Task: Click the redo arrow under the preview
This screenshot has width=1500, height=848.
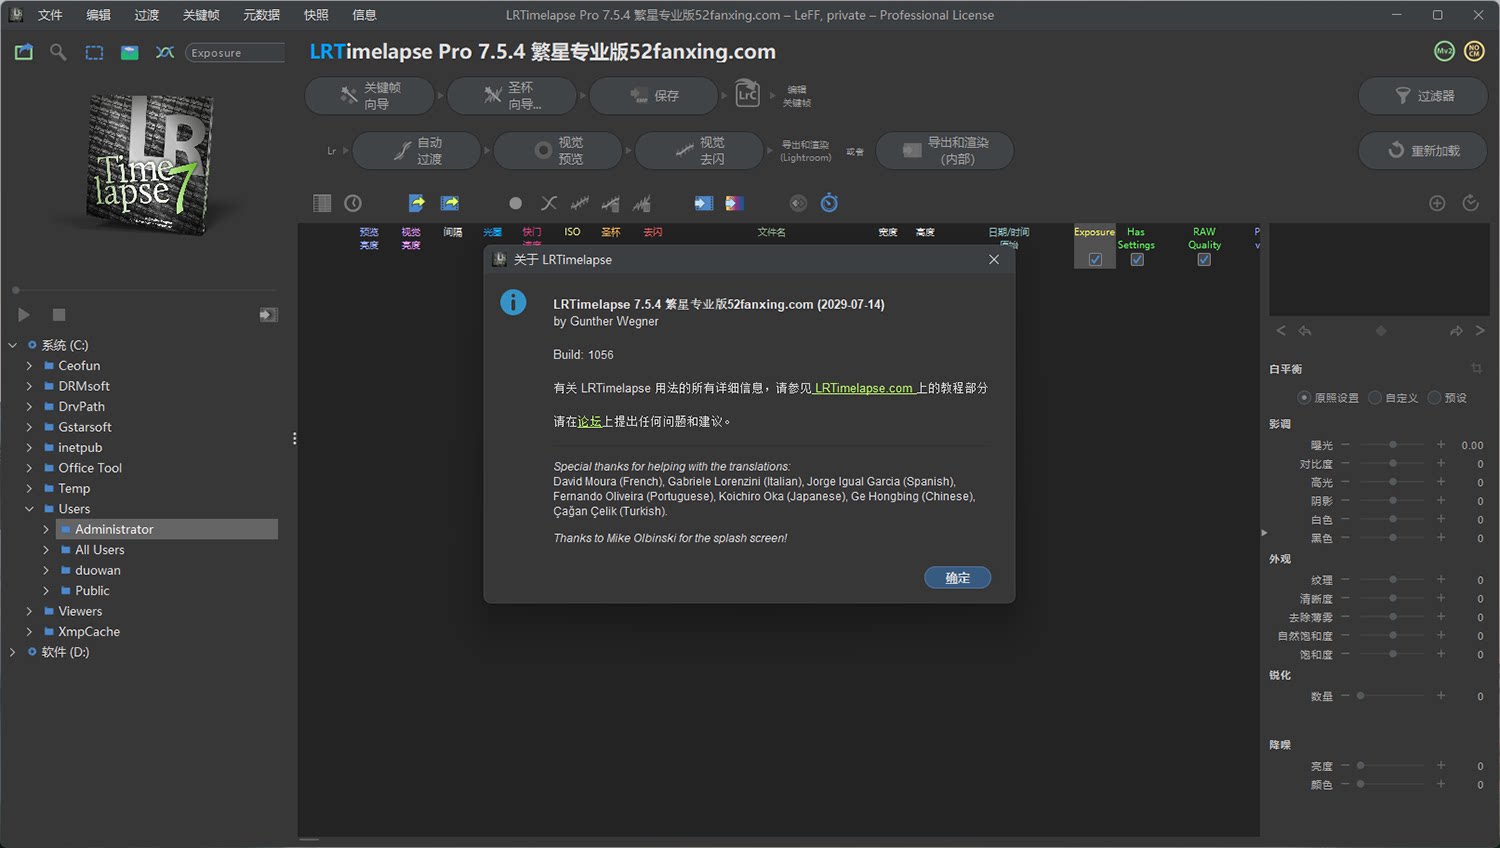Action: pyautogui.click(x=1456, y=331)
